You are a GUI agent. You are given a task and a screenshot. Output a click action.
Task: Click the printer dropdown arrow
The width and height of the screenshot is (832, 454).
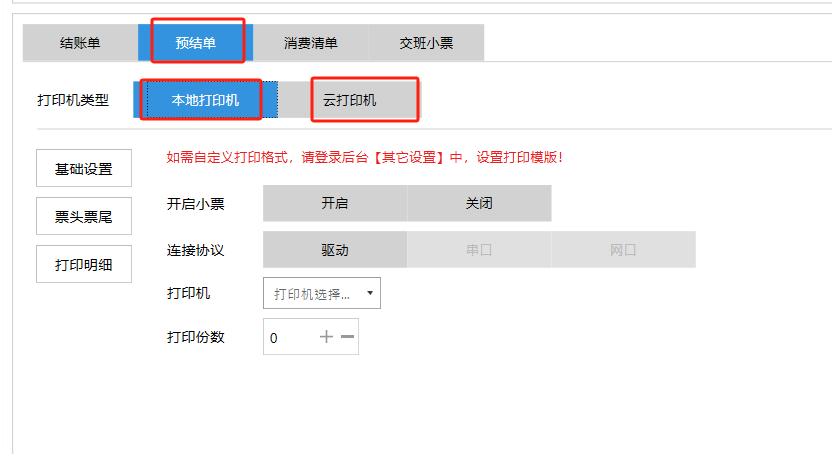370,294
